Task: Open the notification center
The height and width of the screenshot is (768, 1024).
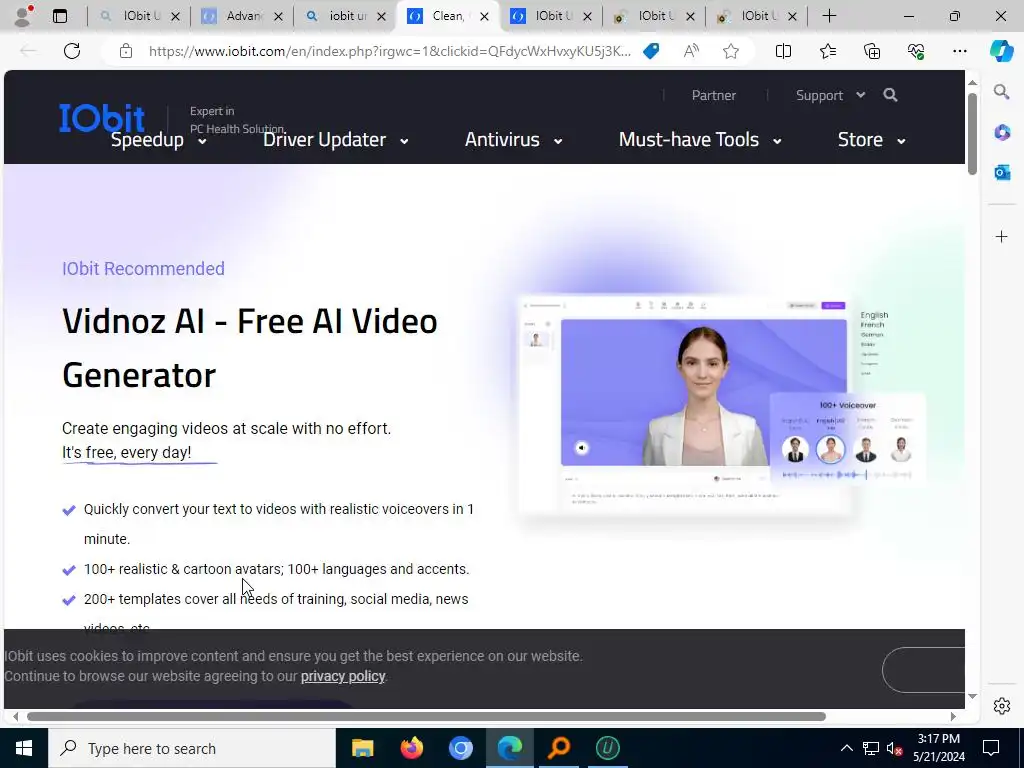Action: (x=991, y=748)
